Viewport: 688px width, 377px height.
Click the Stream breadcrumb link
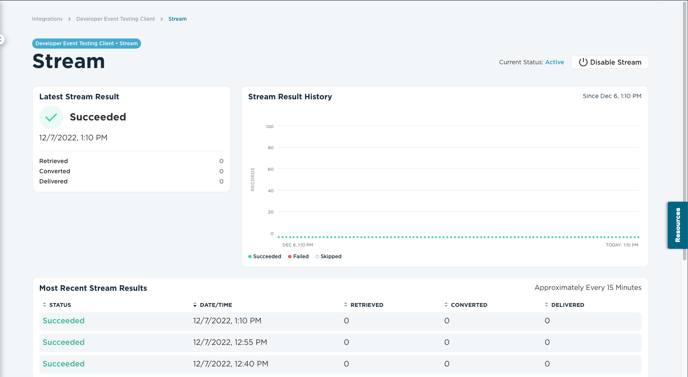(x=178, y=19)
